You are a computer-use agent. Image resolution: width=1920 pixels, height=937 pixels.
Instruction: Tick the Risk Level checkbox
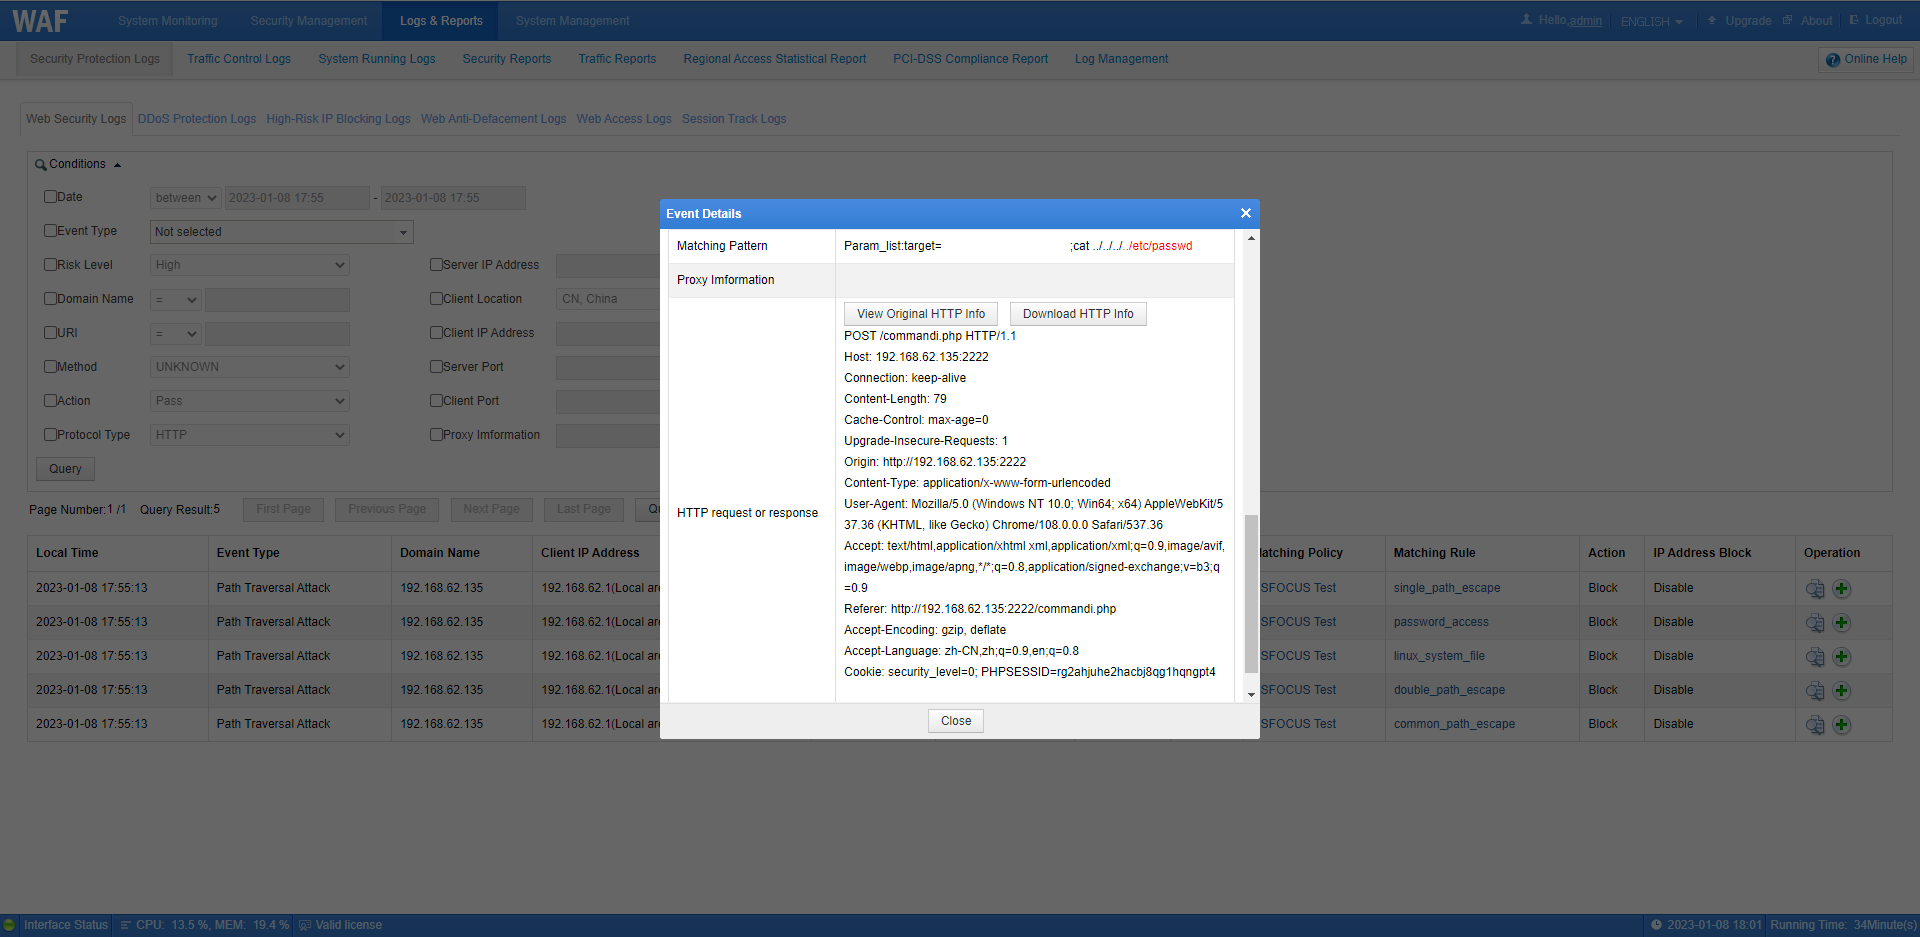50,265
